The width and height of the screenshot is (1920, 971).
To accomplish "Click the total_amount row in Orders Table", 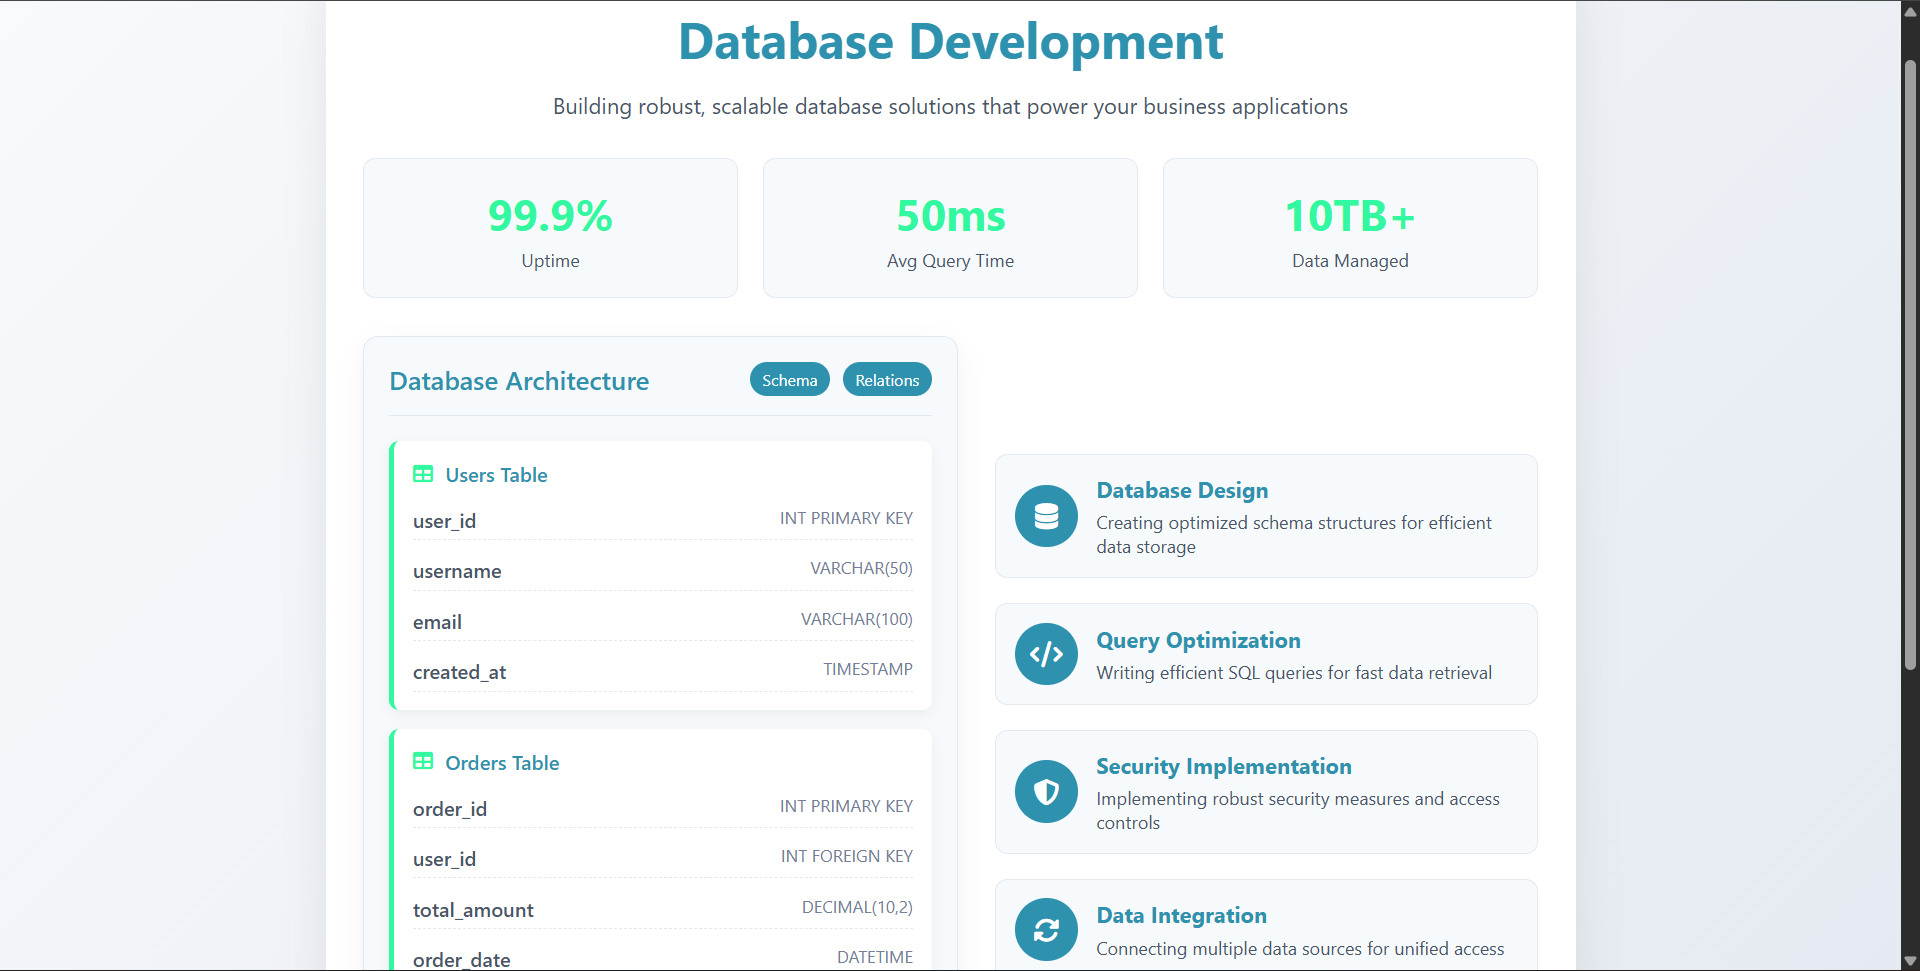I will (662, 909).
